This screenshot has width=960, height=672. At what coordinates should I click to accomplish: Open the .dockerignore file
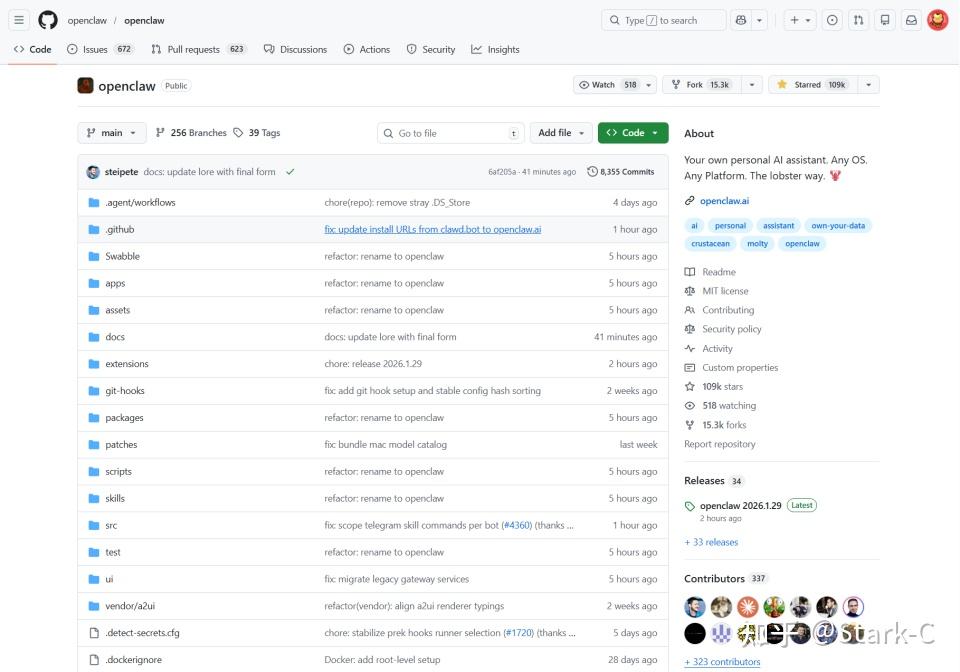(x=133, y=660)
